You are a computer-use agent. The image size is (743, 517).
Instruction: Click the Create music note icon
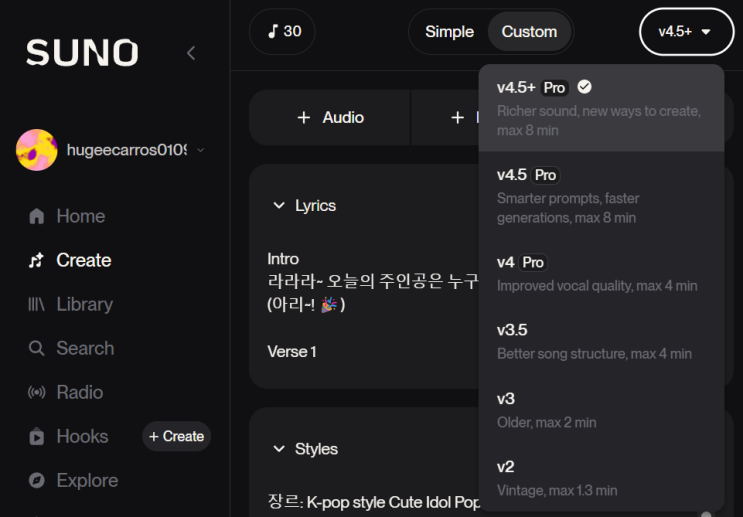point(37,260)
